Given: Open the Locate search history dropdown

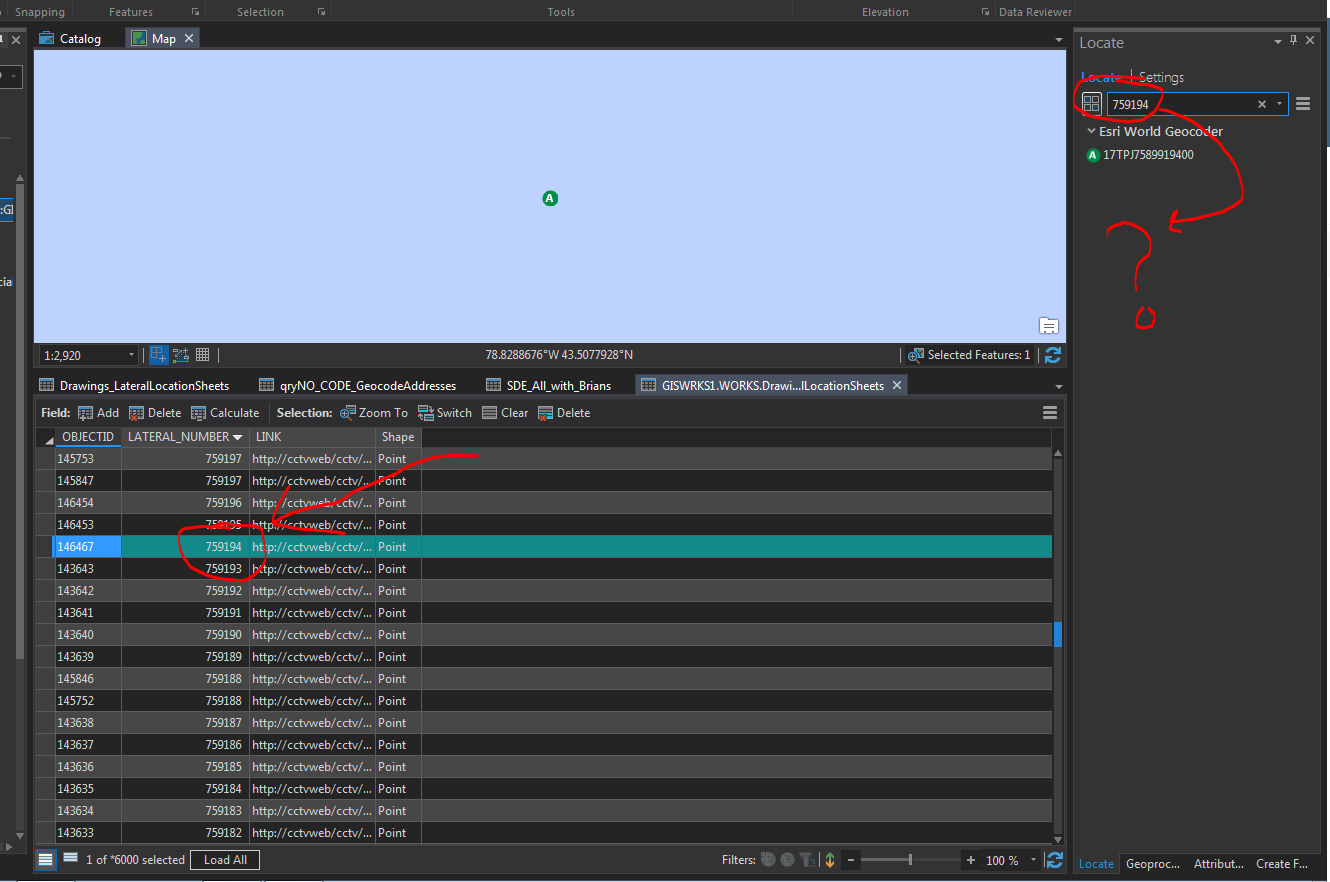Looking at the screenshot, I should 1279,104.
